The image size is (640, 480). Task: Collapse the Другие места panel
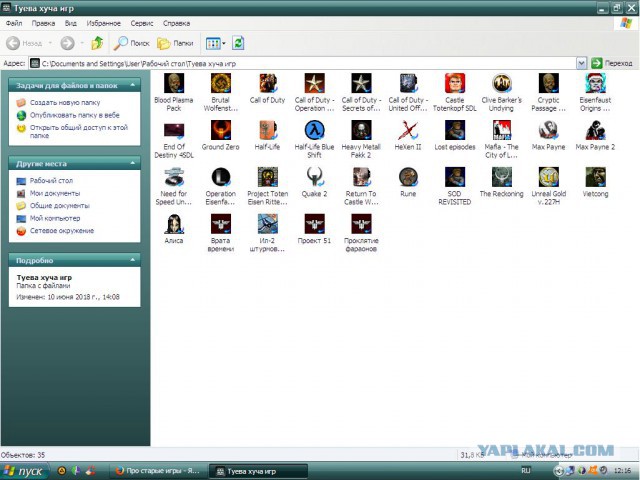[133, 163]
